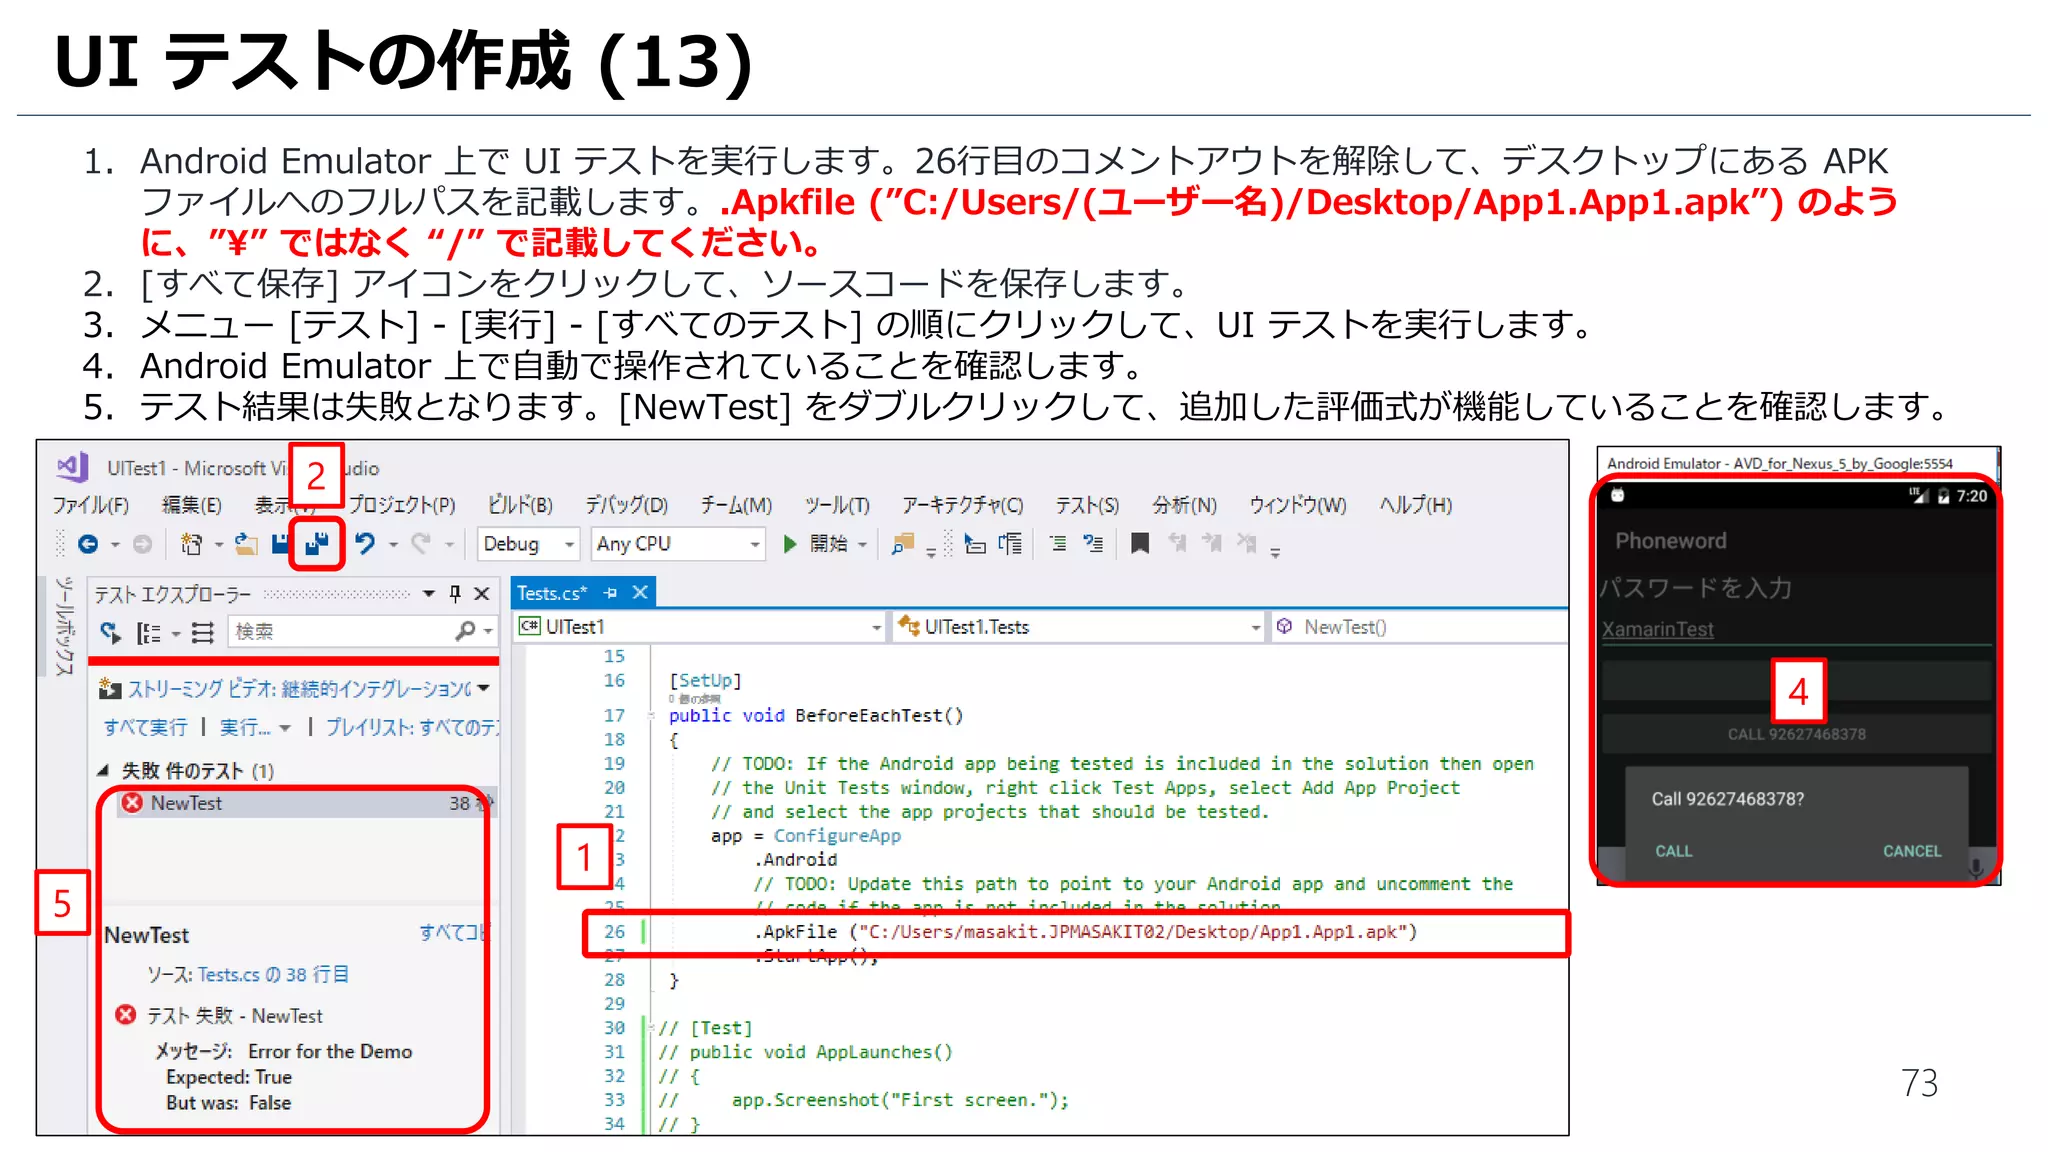Open the ビルド(B) menu
The width and height of the screenshot is (2048, 1152).
[x=520, y=505]
